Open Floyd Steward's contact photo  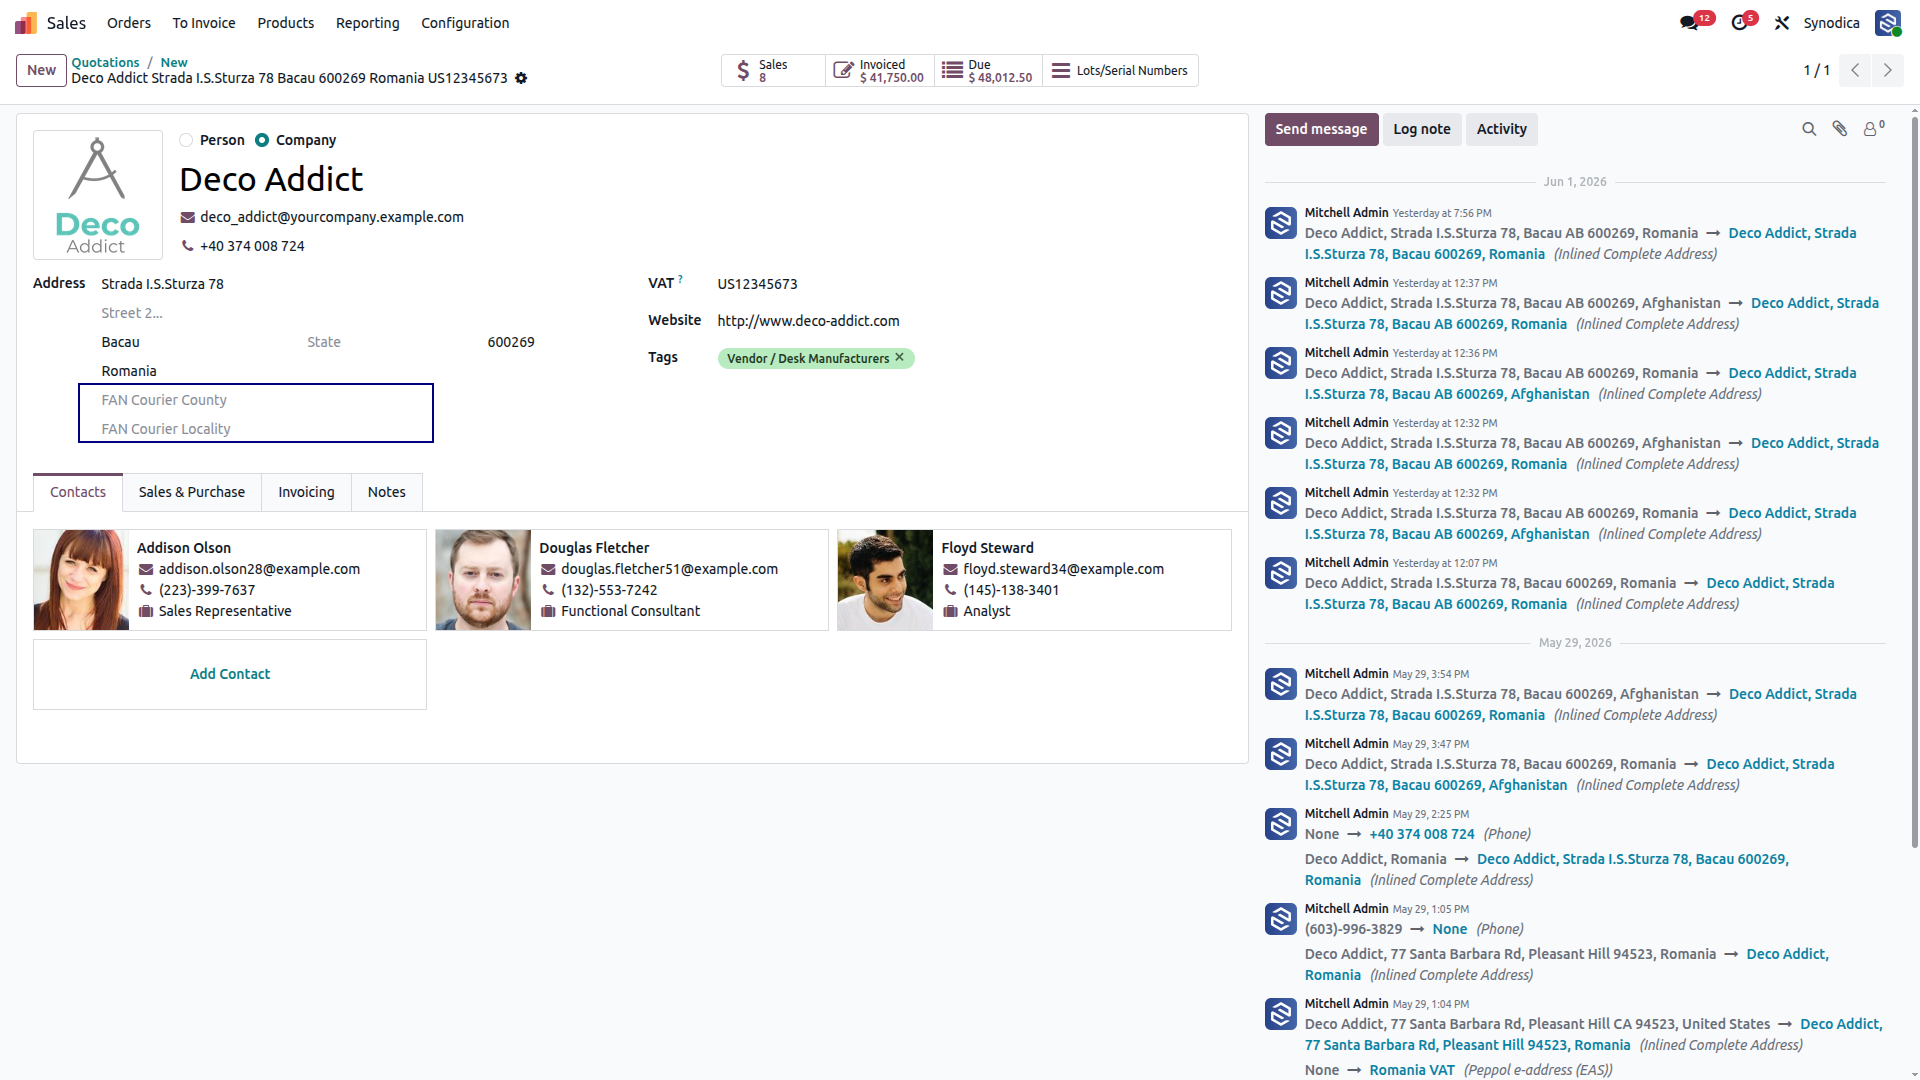click(x=885, y=580)
